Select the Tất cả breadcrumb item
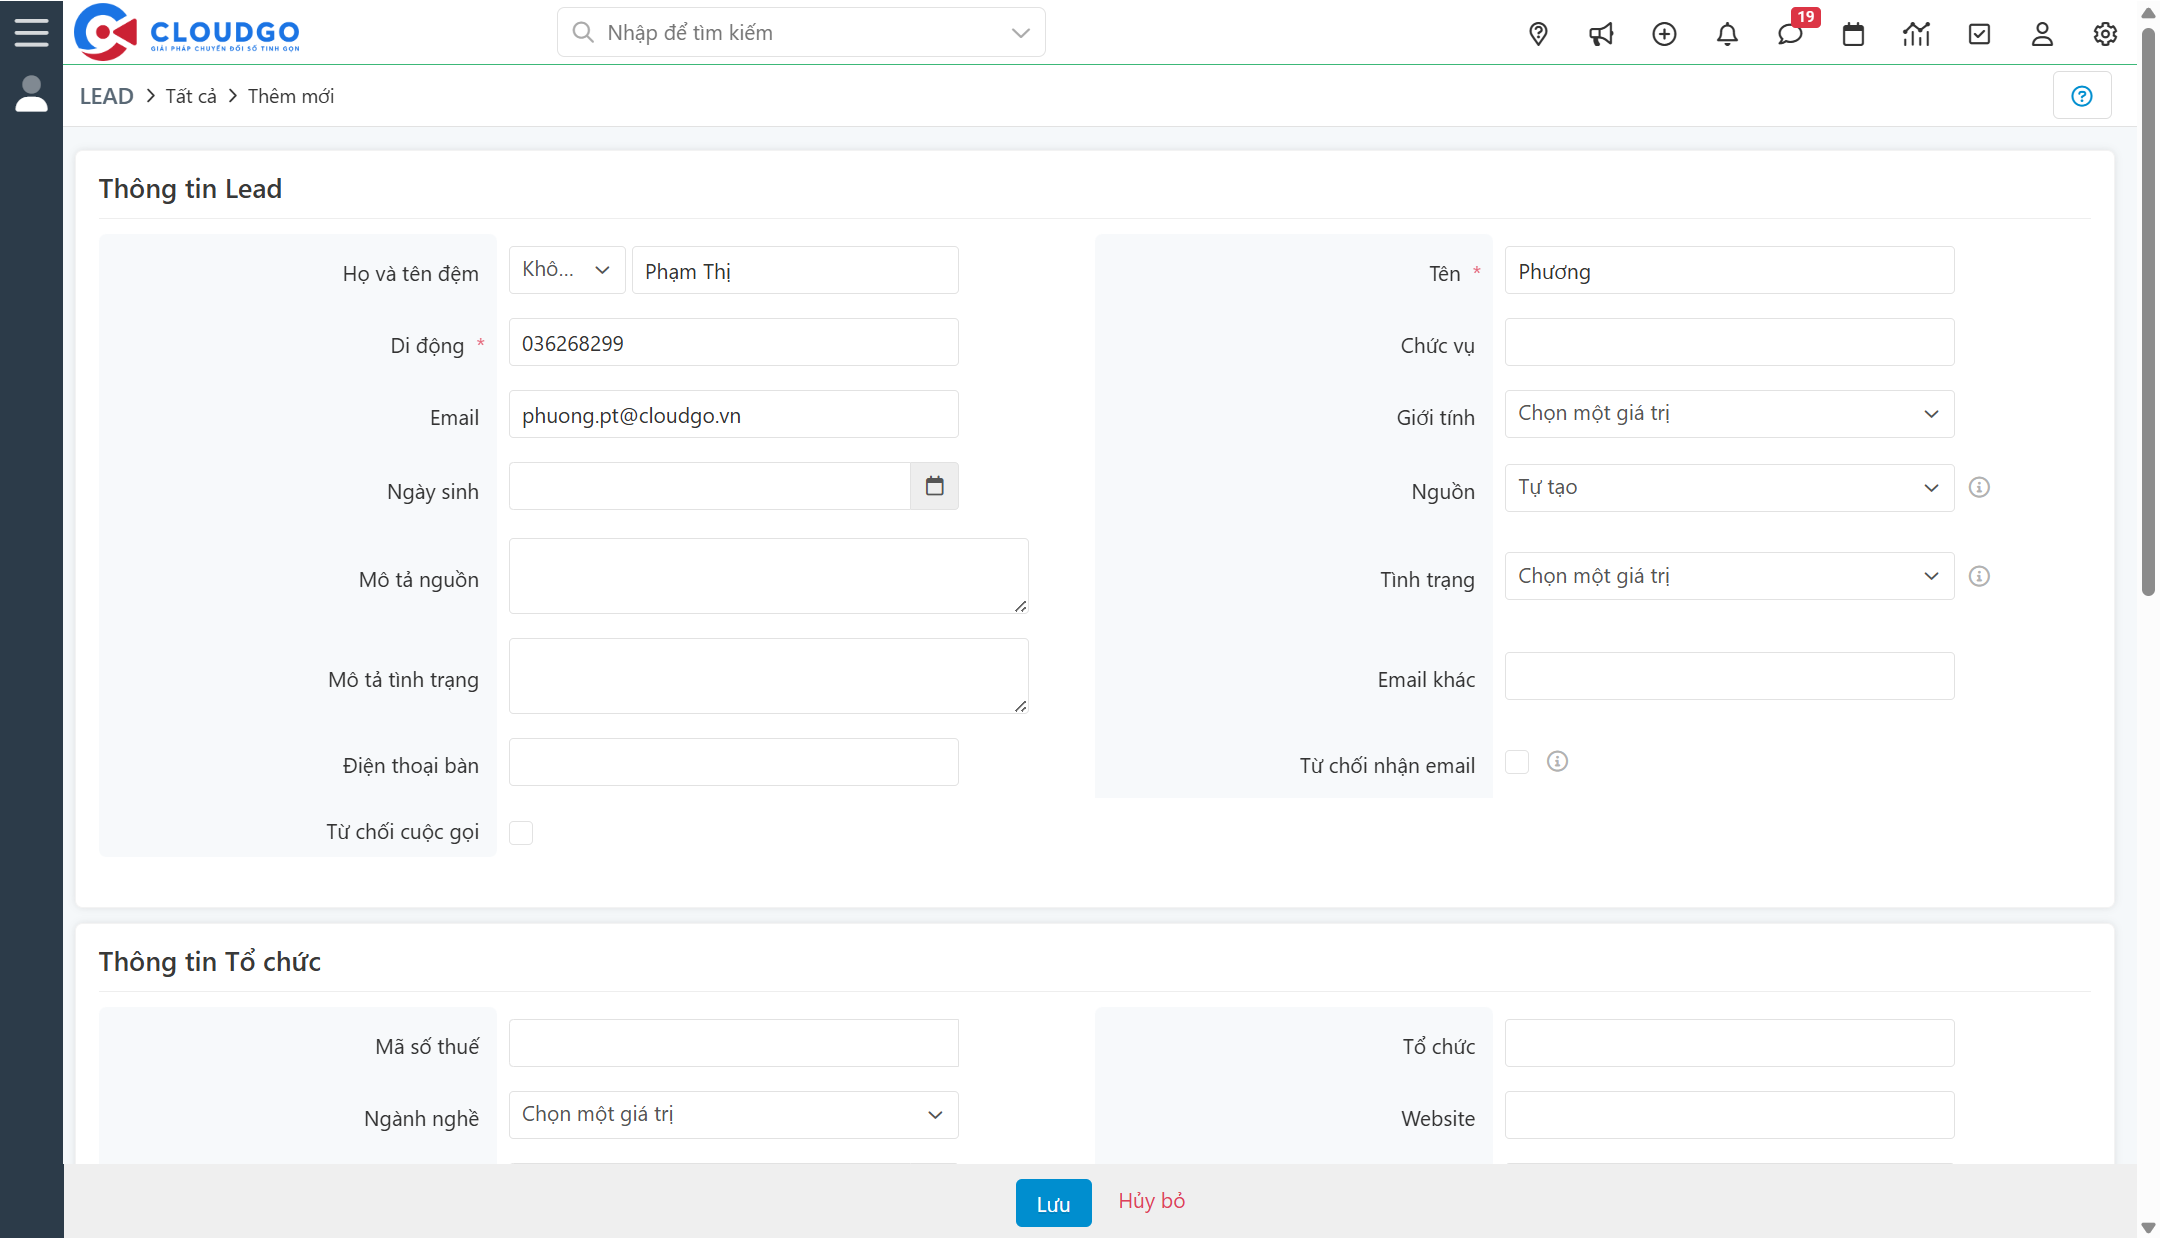The image size is (2160, 1238). pyautogui.click(x=191, y=96)
